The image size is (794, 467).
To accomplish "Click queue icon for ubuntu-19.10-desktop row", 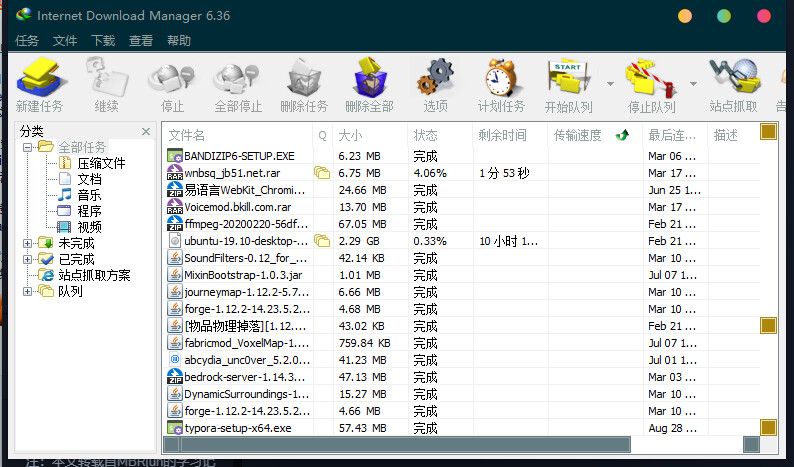I will (x=322, y=241).
